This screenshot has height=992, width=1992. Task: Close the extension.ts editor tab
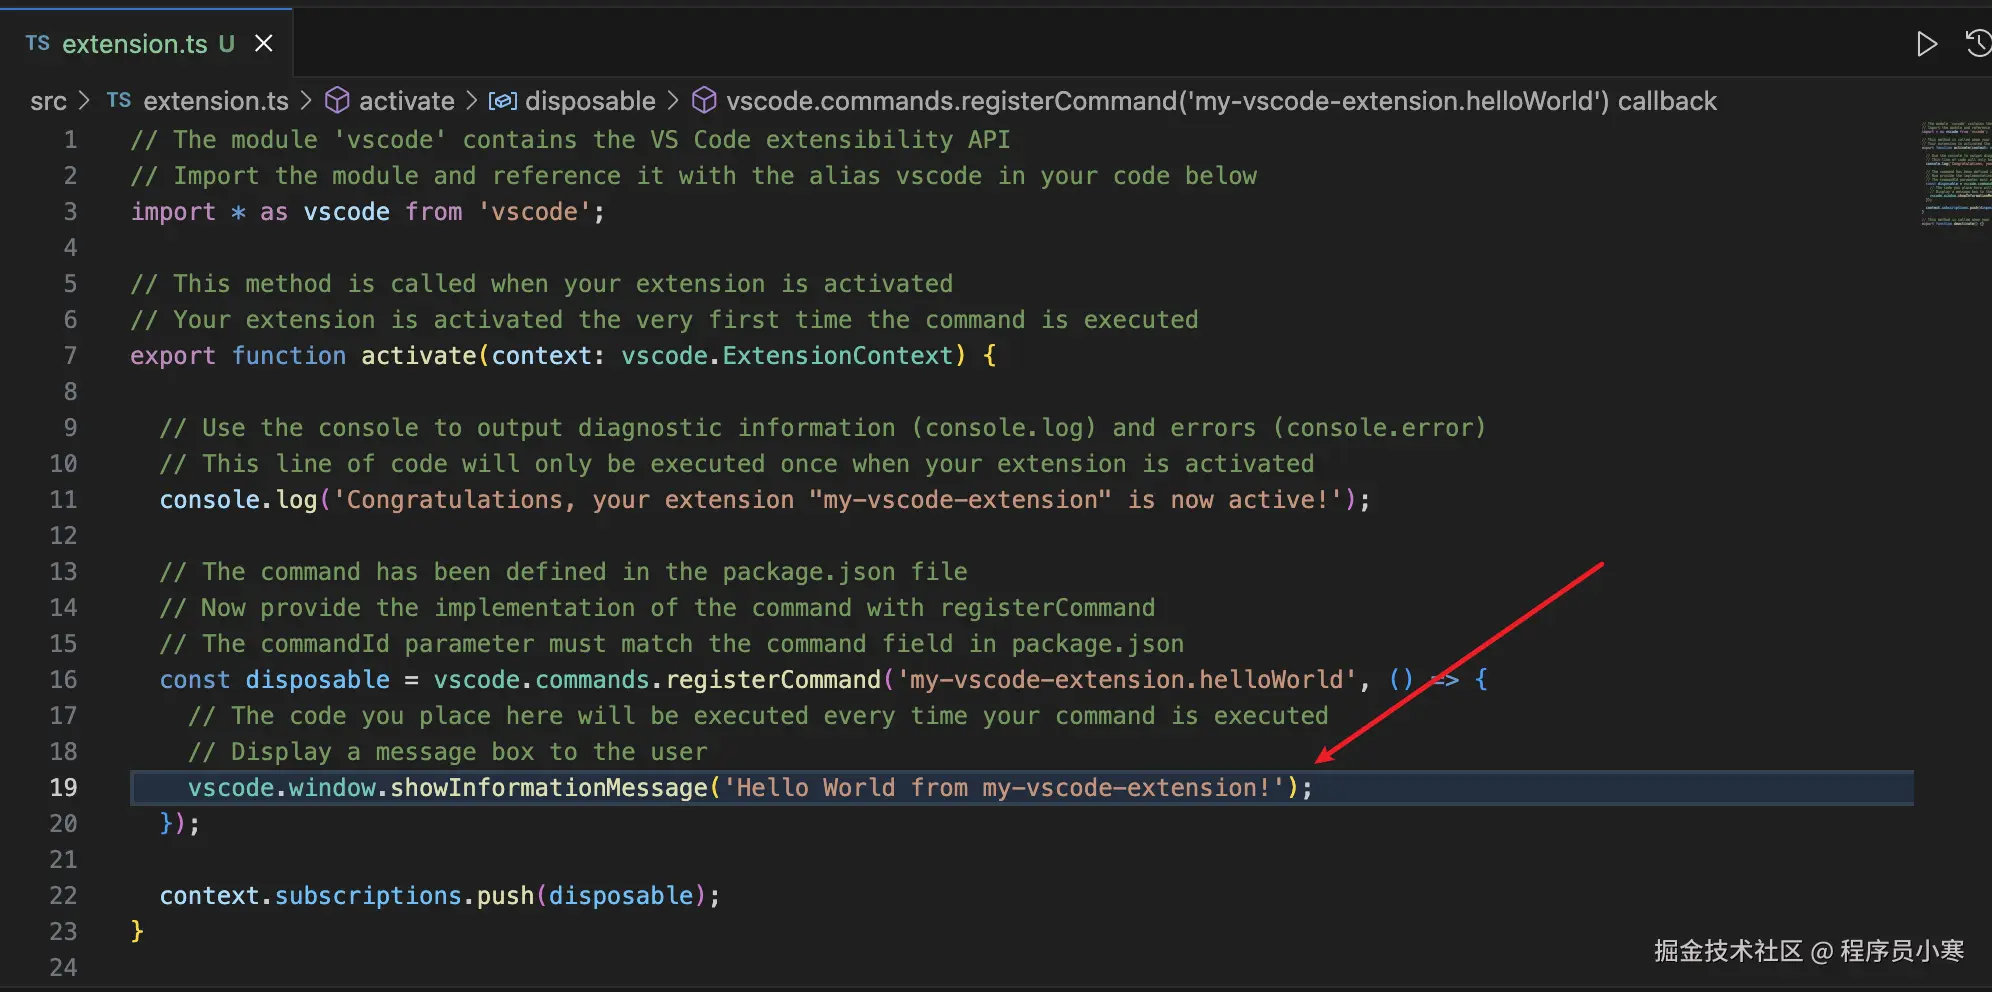tap(264, 43)
